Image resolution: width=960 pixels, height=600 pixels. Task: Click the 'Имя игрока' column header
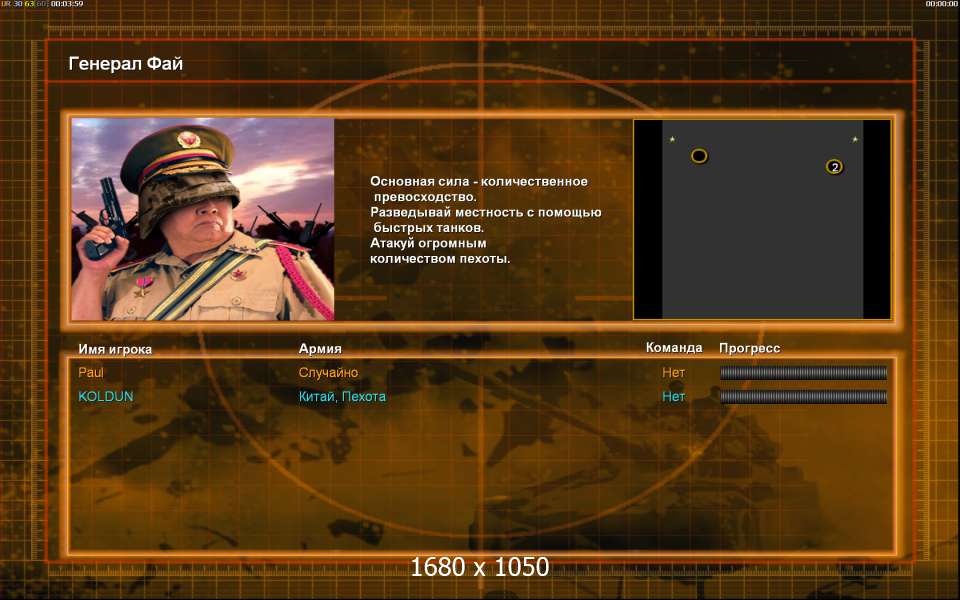pos(115,349)
